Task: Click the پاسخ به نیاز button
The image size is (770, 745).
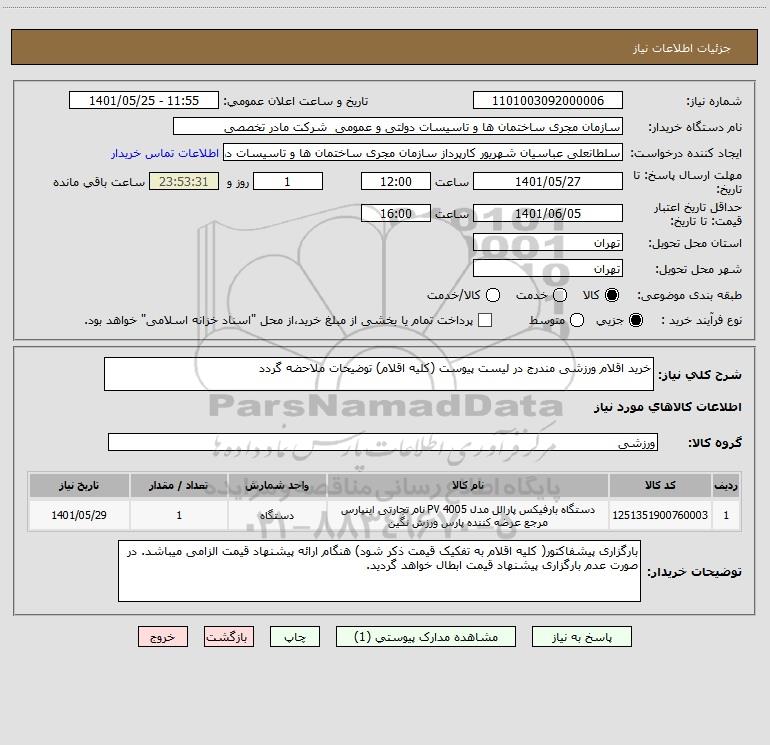Action: (x=582, y=636)
